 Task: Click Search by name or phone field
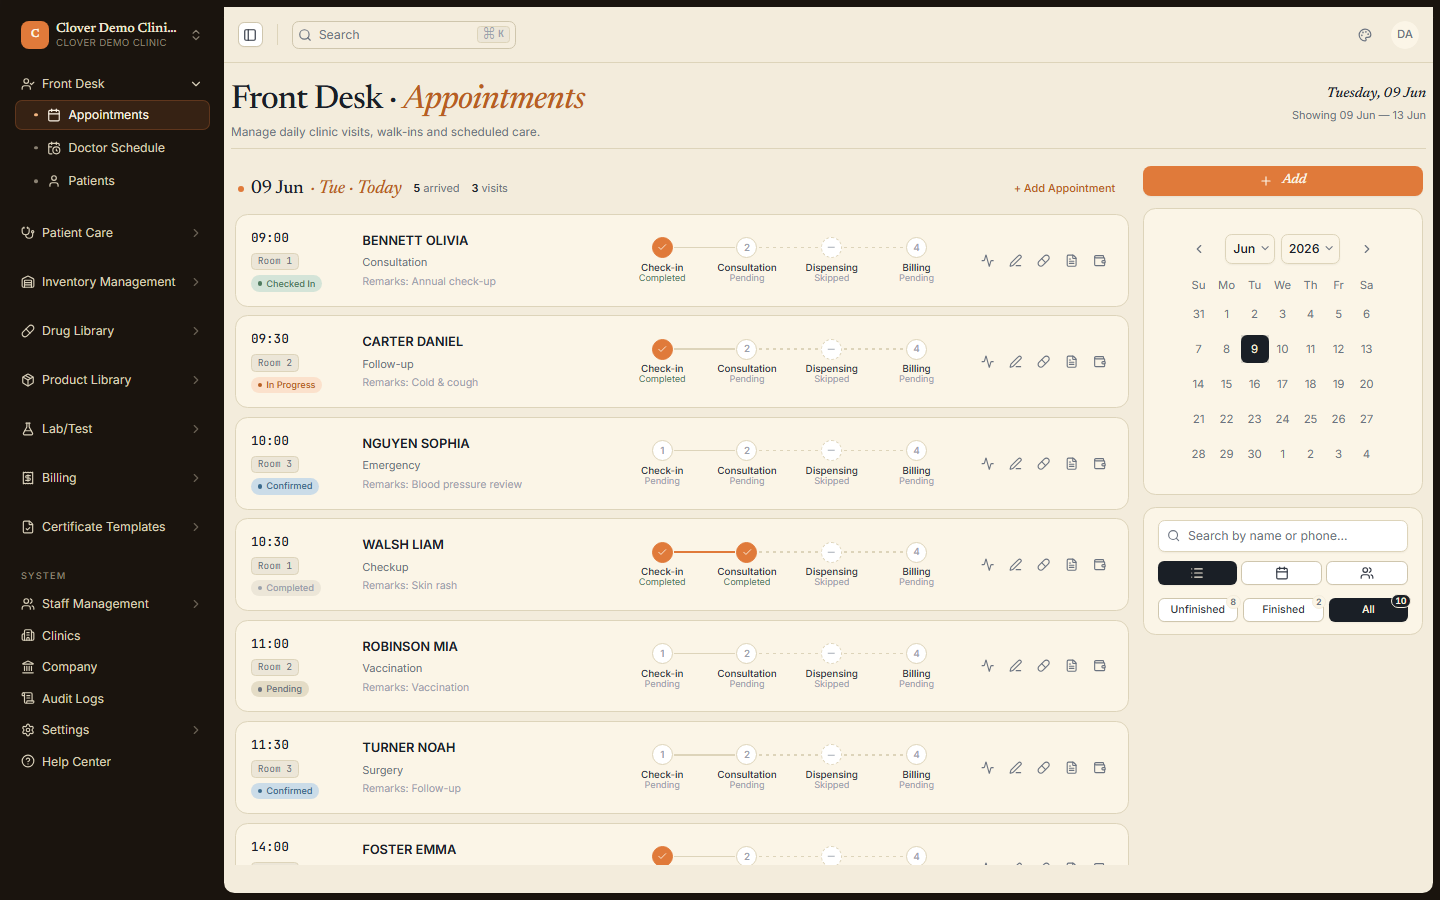pos(1282,536)
